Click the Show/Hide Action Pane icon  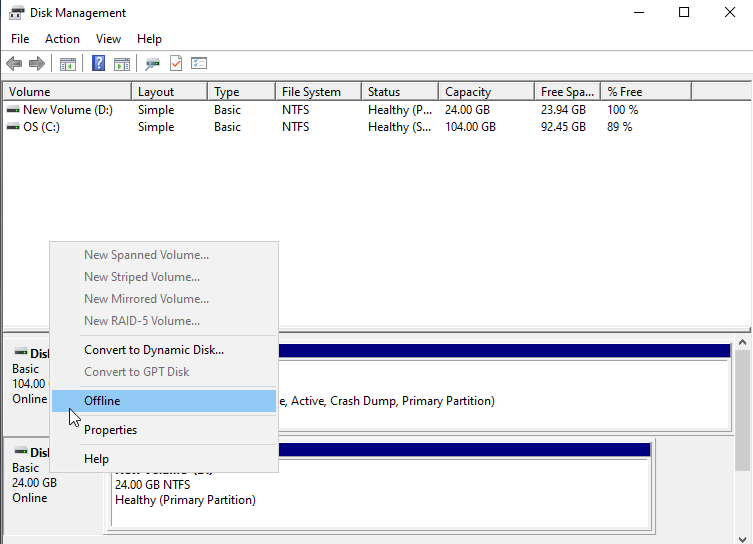tap(122, 64)
